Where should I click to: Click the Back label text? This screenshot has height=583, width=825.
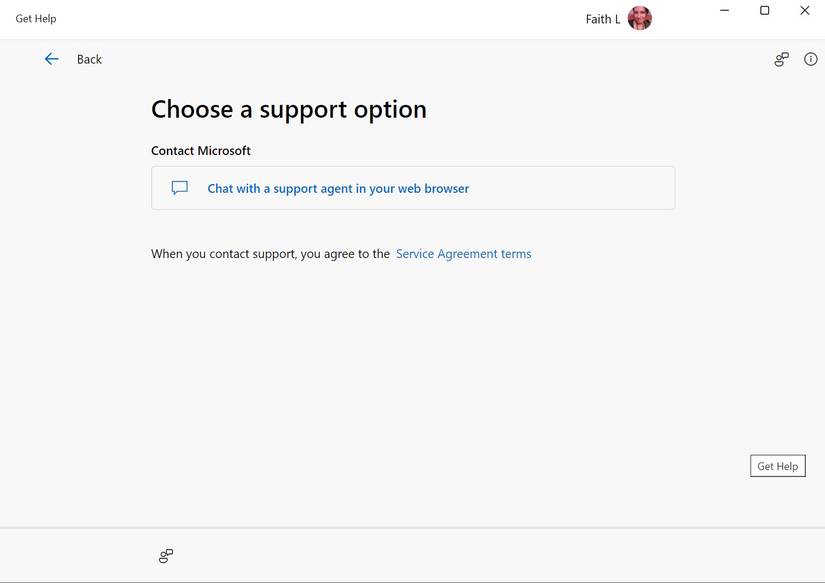pyautogui.click(x=89, y=60)
